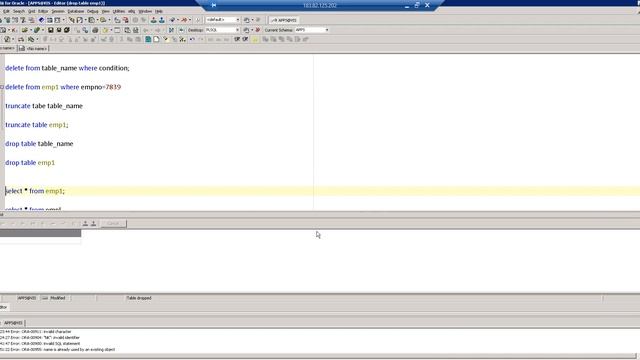
Task: Click the 'Table dropped' status message
Action: point(139,298)
